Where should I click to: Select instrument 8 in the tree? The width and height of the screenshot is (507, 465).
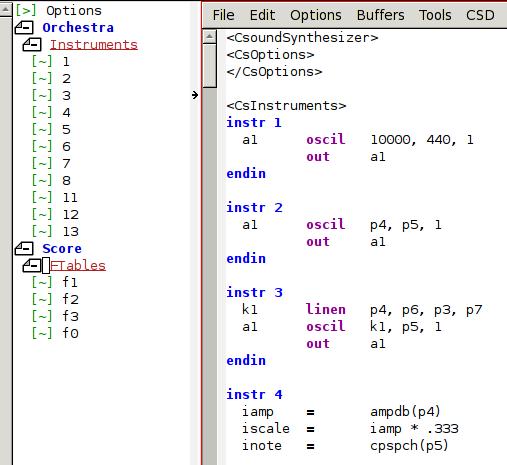tap(66, 180)
